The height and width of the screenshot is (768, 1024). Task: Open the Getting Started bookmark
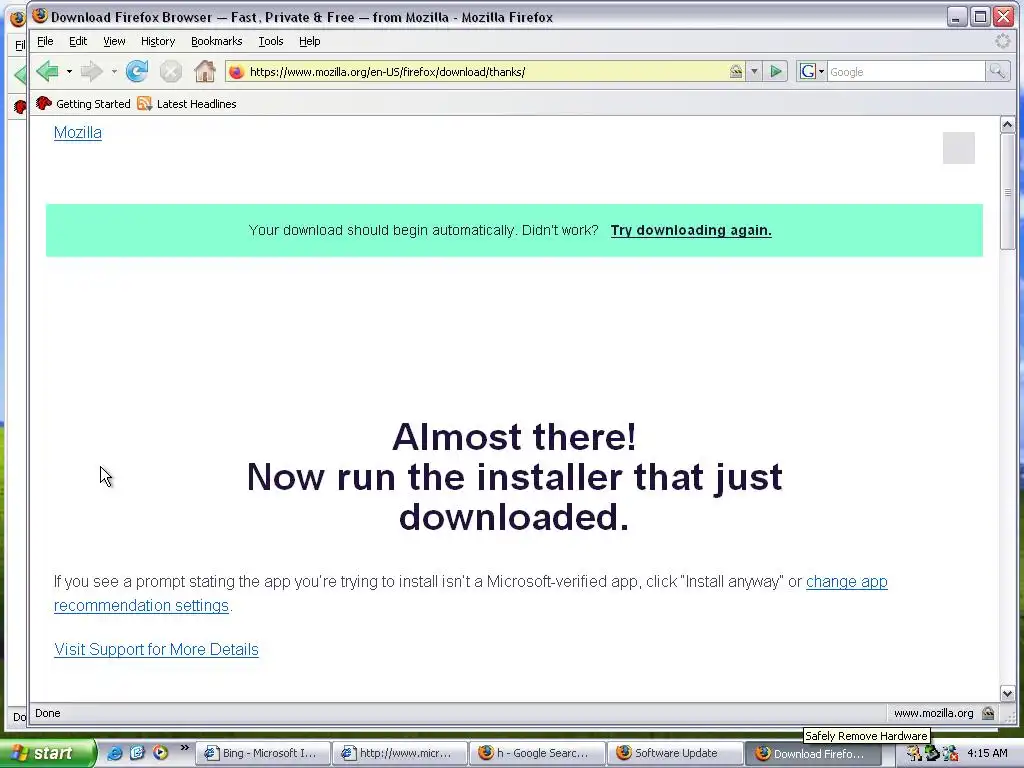point(84,104)
